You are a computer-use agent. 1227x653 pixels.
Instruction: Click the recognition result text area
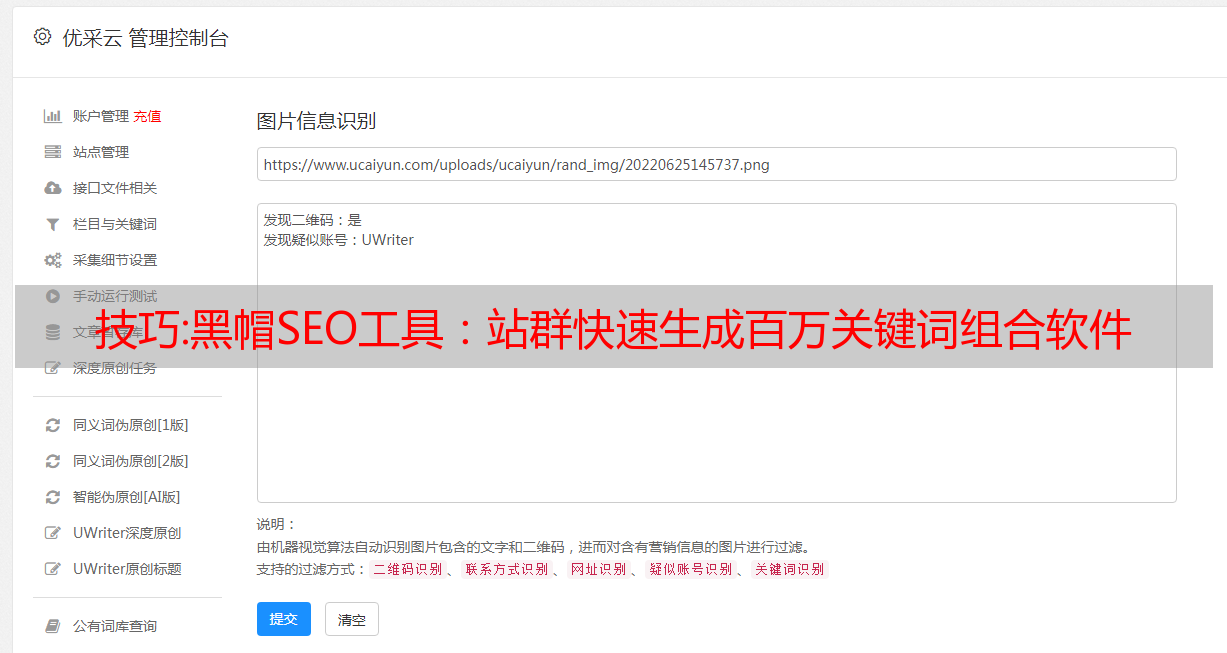pyautogui.click(x=716, y=352)
